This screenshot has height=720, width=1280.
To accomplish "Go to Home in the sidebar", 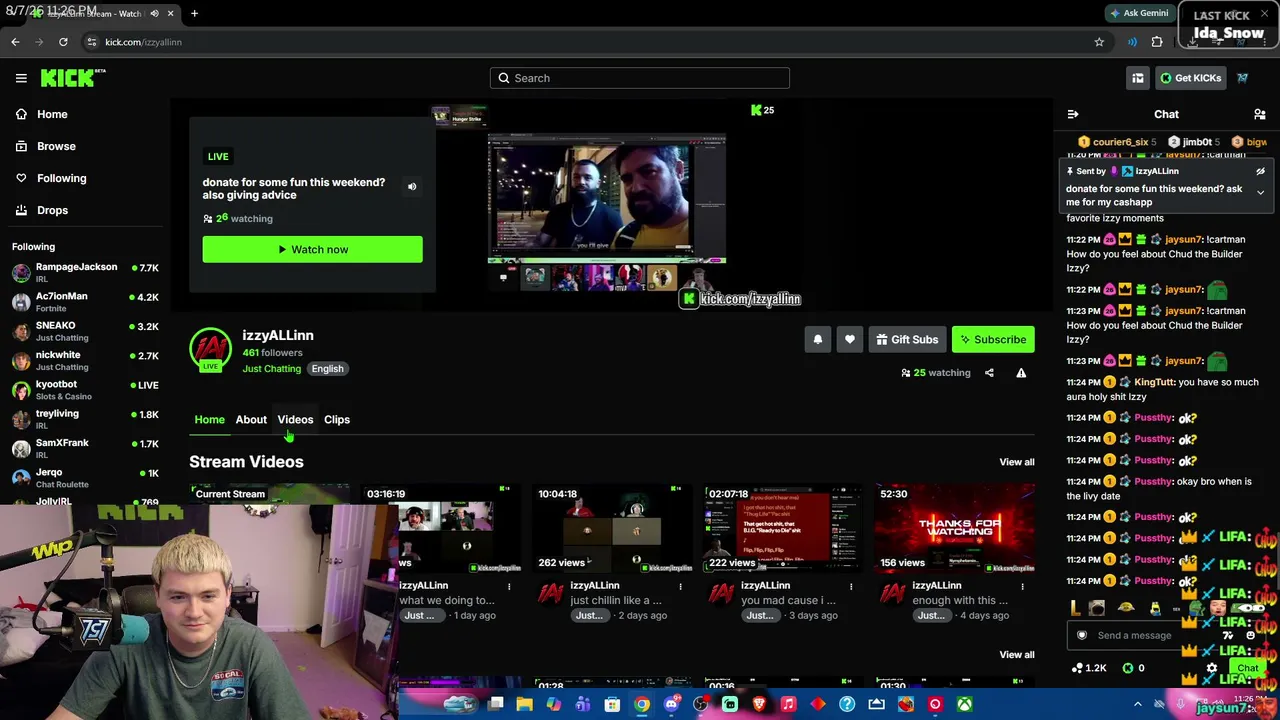I will click(x=52, y=114).
